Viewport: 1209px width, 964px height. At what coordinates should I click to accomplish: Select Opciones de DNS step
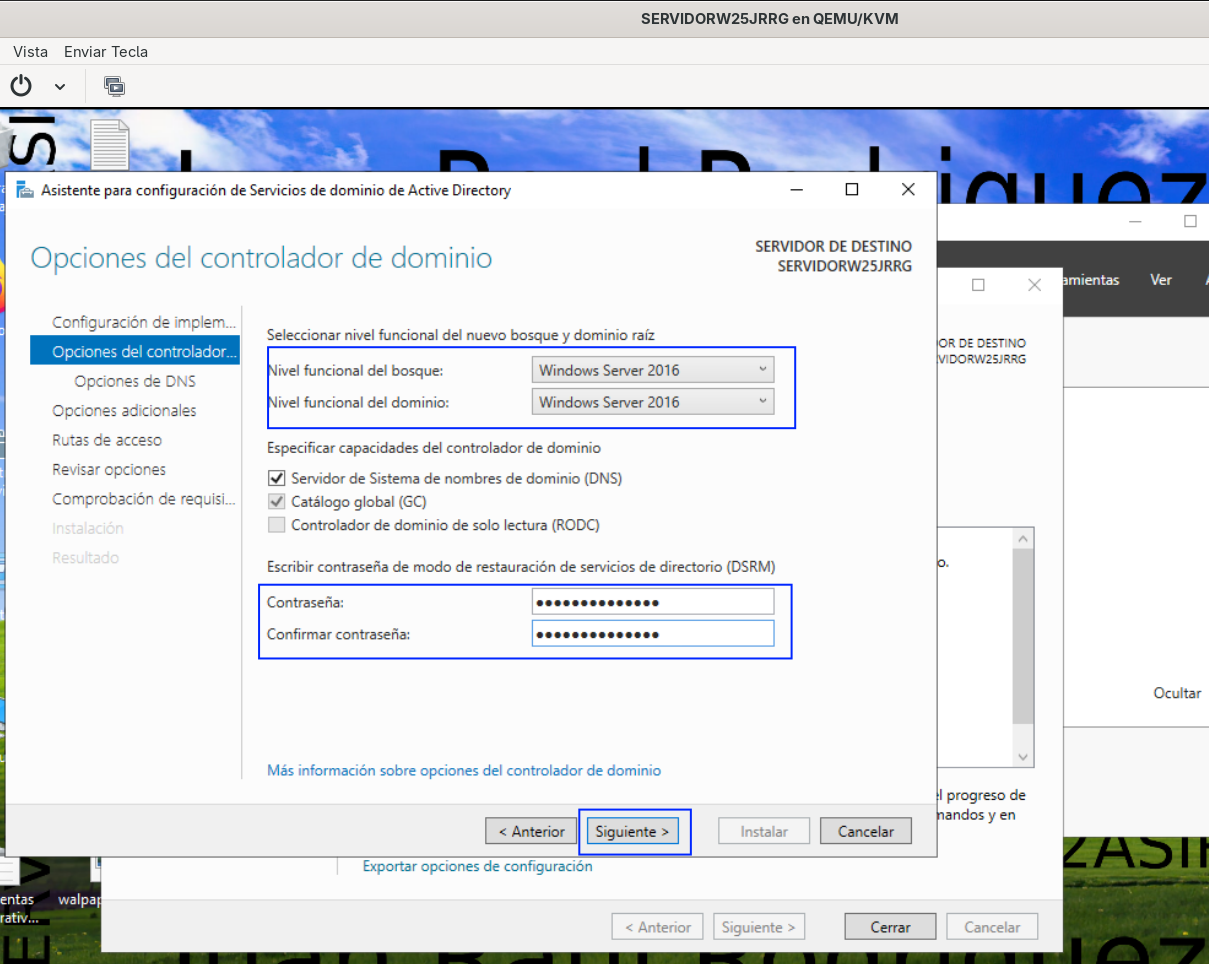point(135,381)
